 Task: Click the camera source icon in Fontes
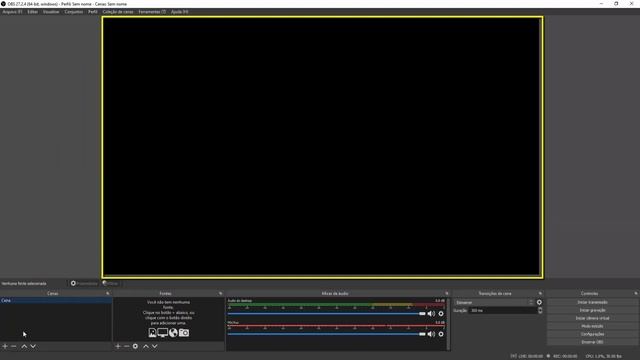pyautogui.click(x=184, y=333)
